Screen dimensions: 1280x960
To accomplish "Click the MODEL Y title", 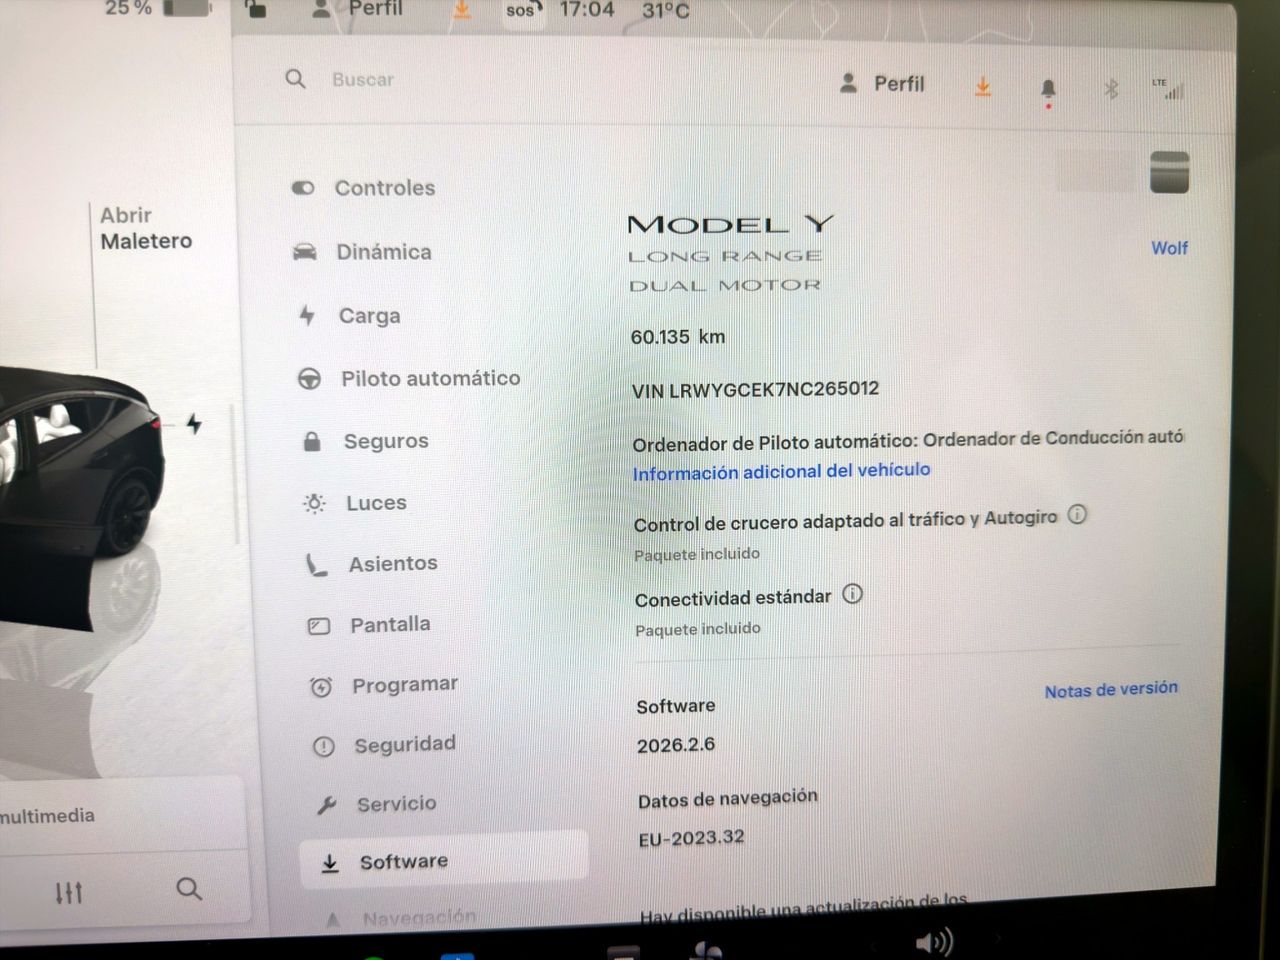I will click(x=731, y=224).
